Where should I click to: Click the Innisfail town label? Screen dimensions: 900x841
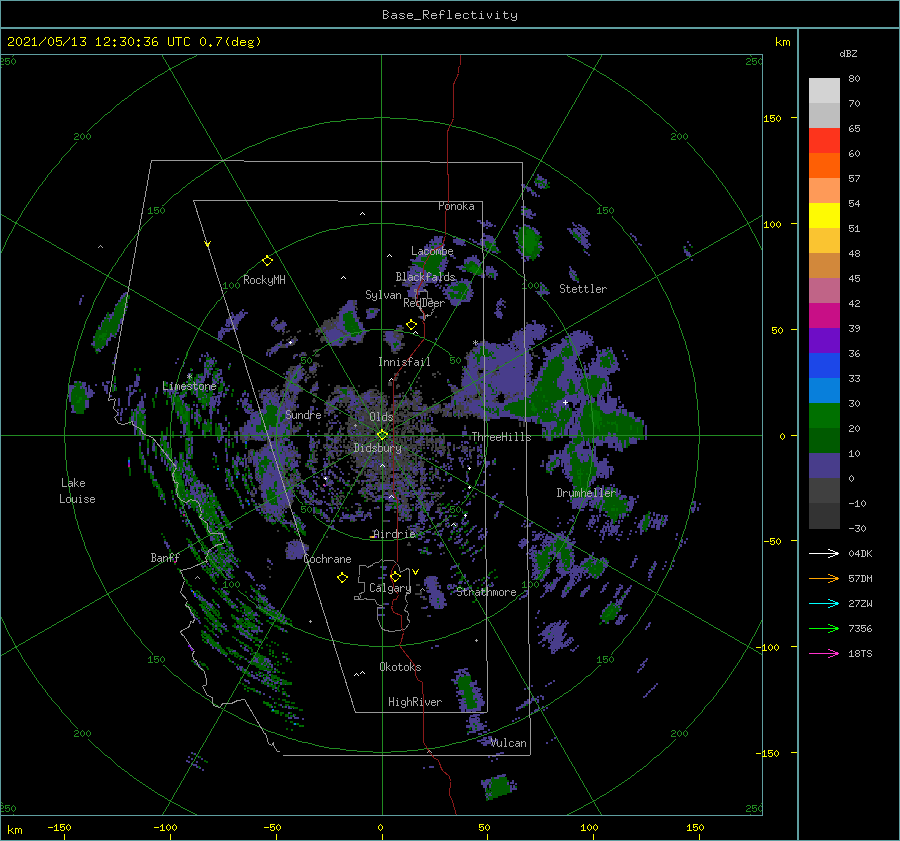tap(404, 362)
